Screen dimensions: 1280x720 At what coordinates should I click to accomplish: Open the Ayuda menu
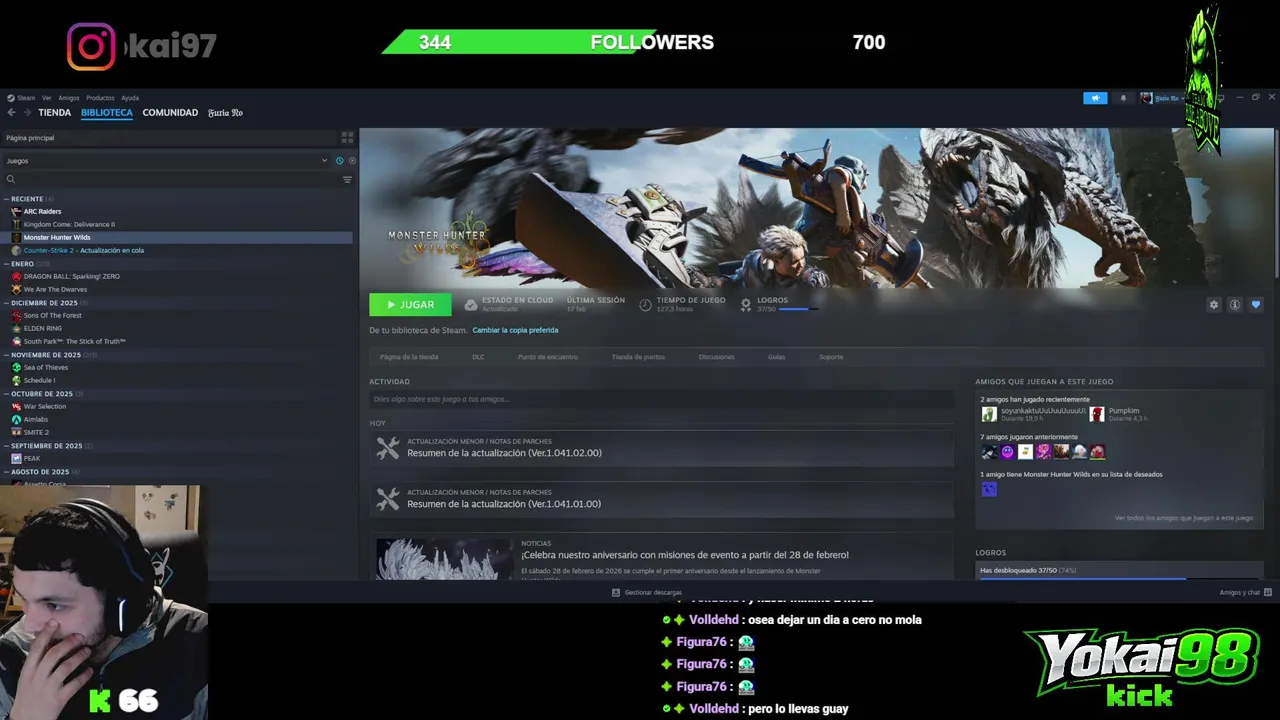click(130, 98)
